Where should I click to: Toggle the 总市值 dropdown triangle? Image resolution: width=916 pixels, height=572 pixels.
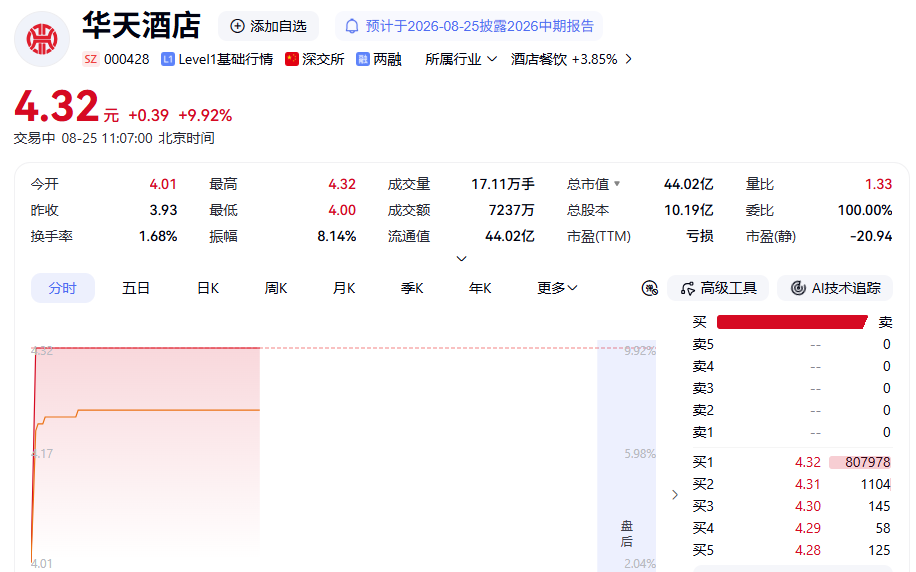coord(617,184)
